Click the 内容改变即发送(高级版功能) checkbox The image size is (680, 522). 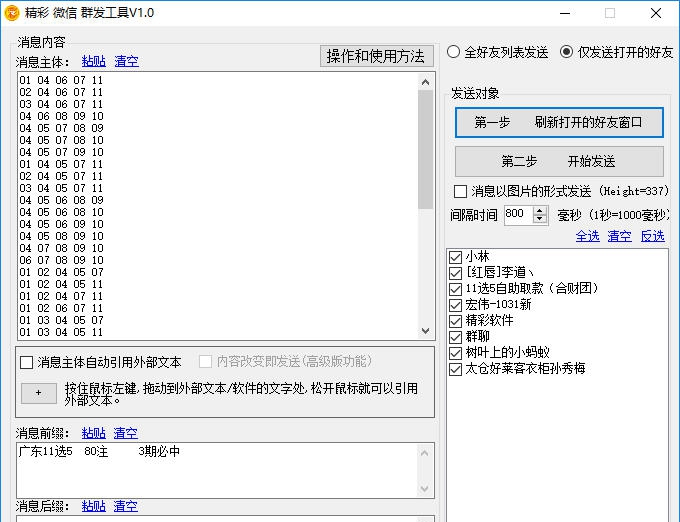[205, 362]
